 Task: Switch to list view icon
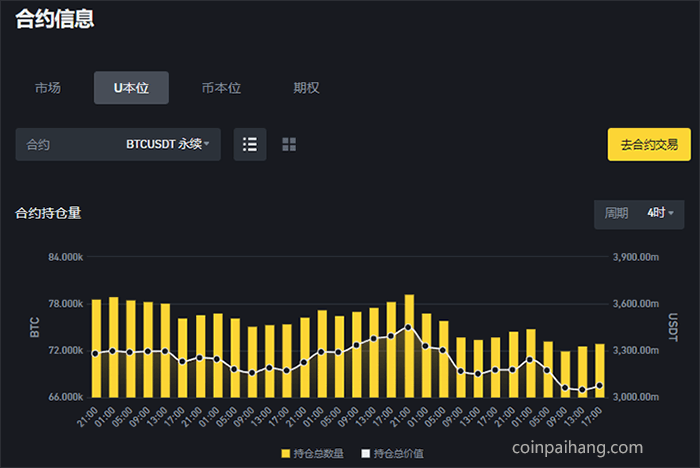[x=250, y=145]
